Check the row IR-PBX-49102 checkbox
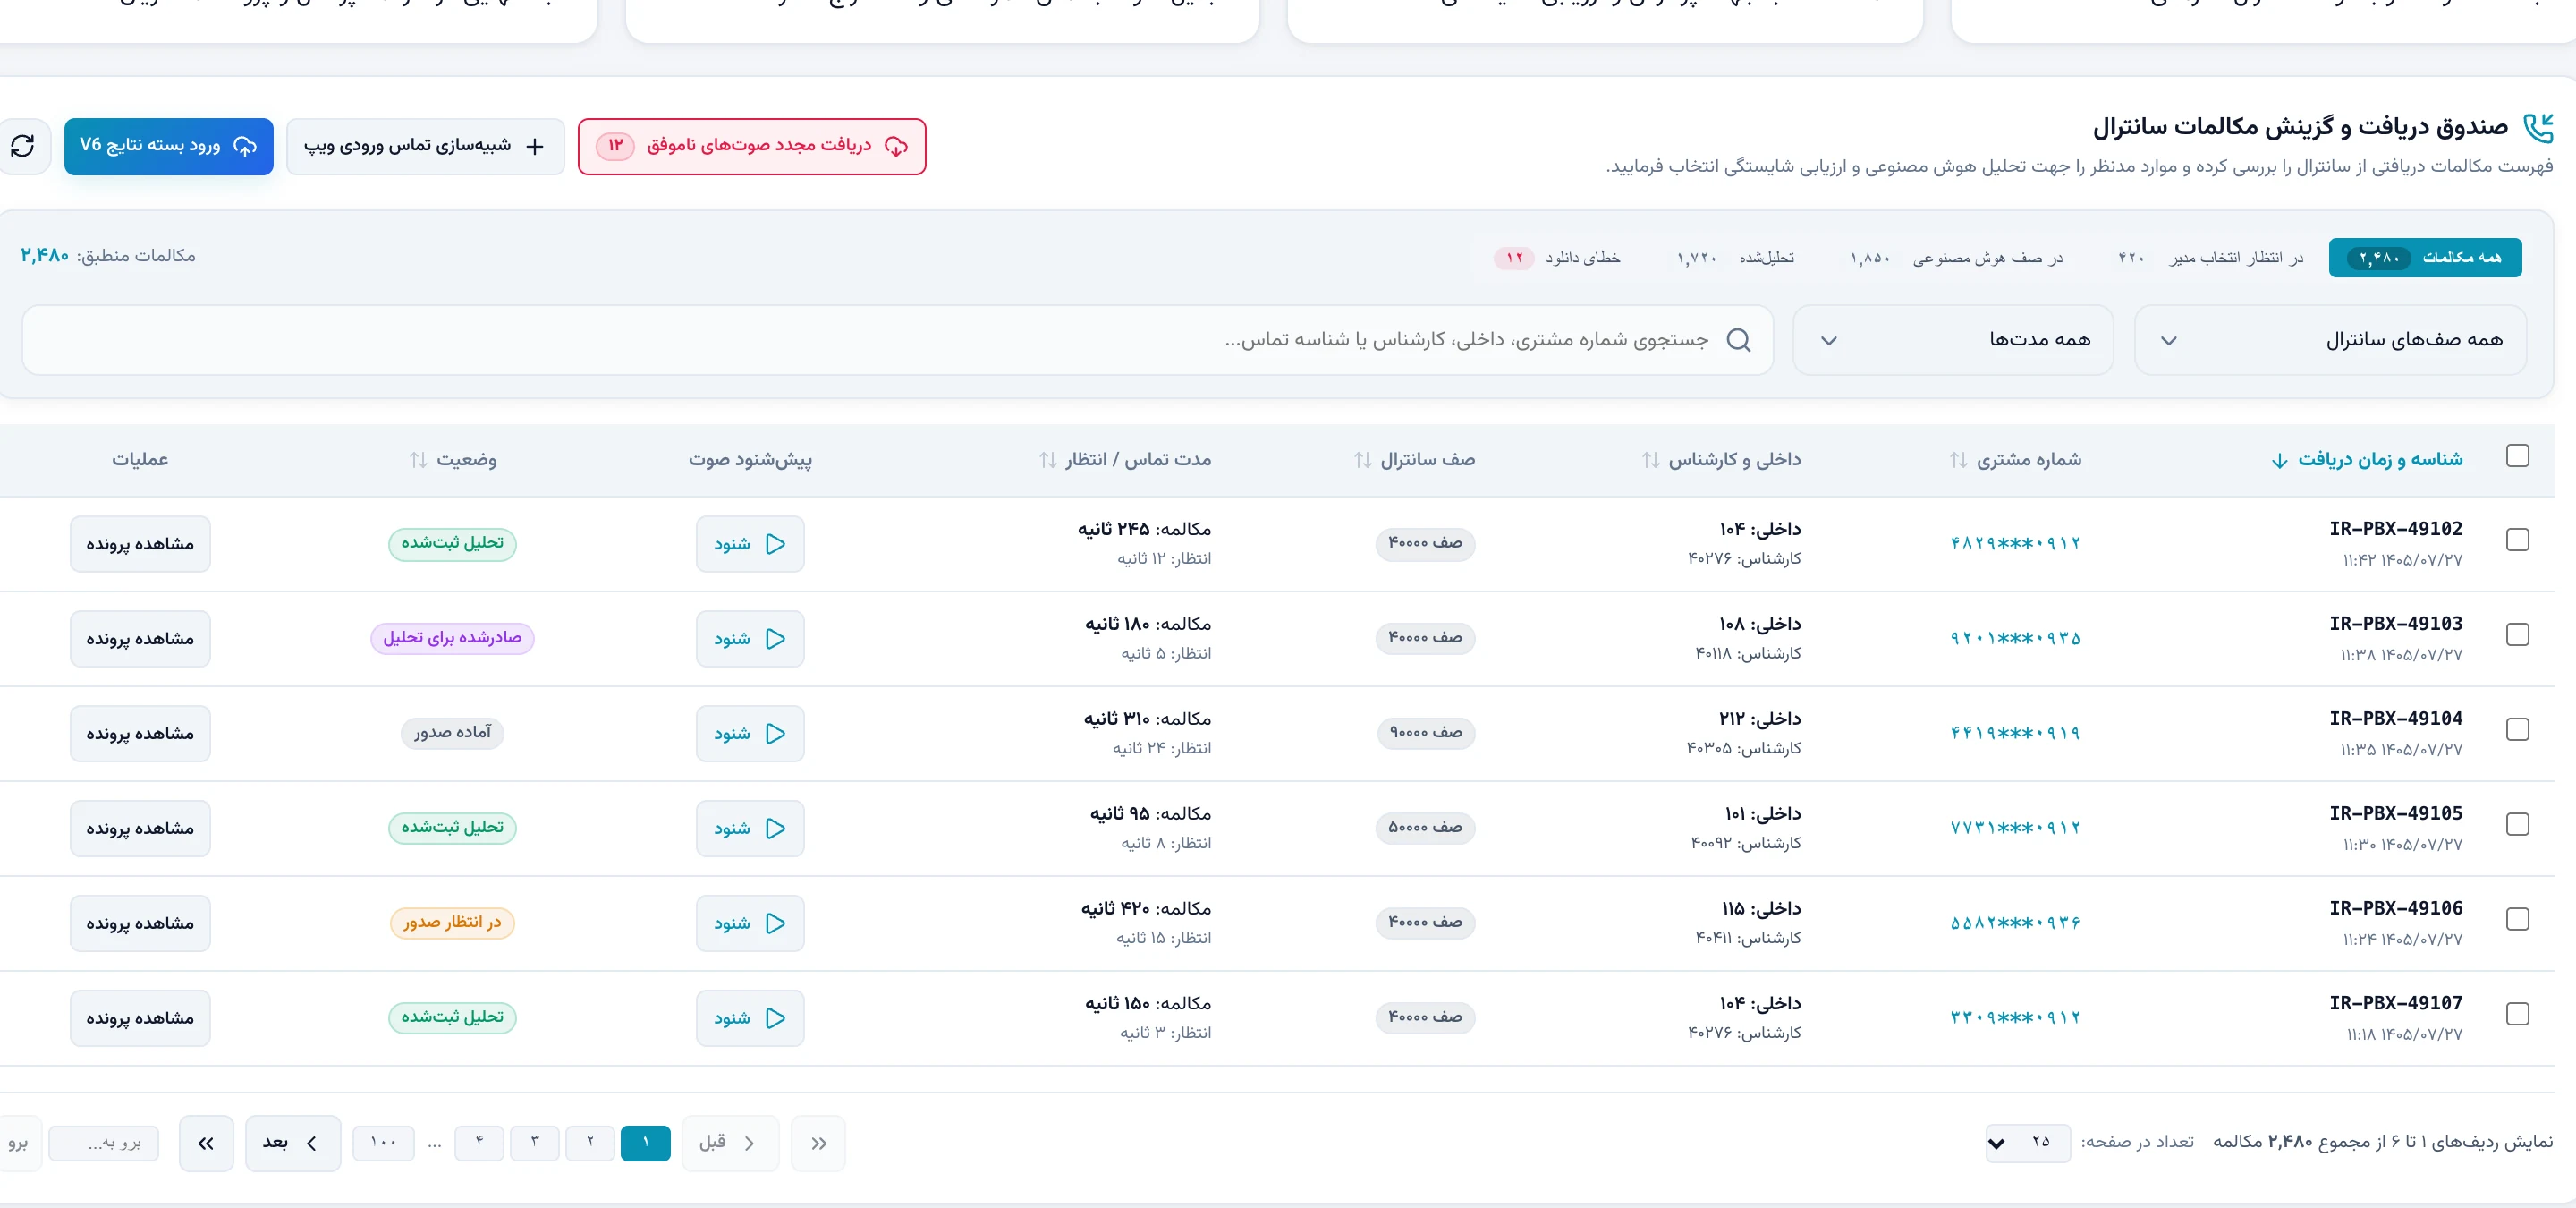The width and height of the screenshot is (2576, 1208). coord(2517,540)
